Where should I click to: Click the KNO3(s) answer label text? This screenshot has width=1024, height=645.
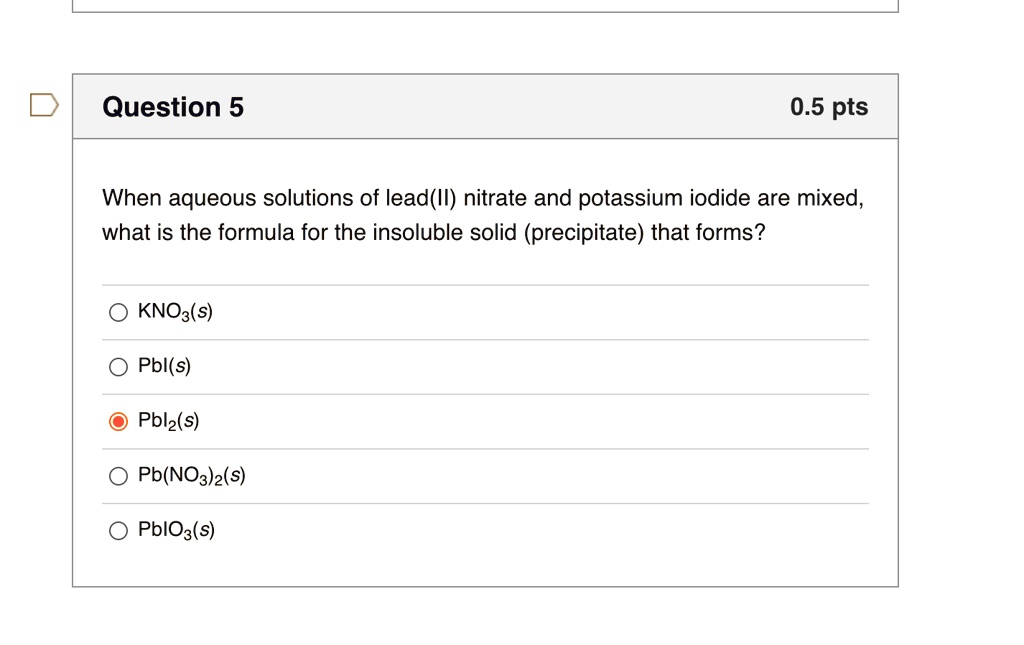[x=174, y=311]
